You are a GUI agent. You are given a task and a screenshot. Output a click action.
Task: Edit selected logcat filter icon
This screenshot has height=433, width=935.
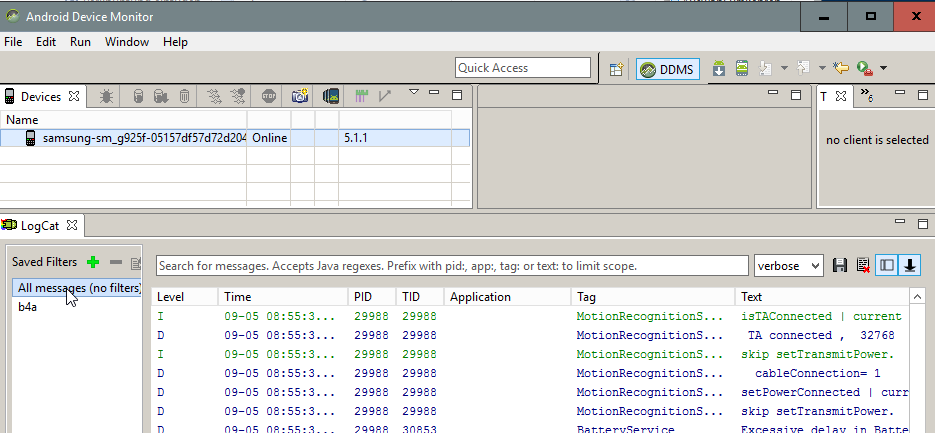coord(136,262)
